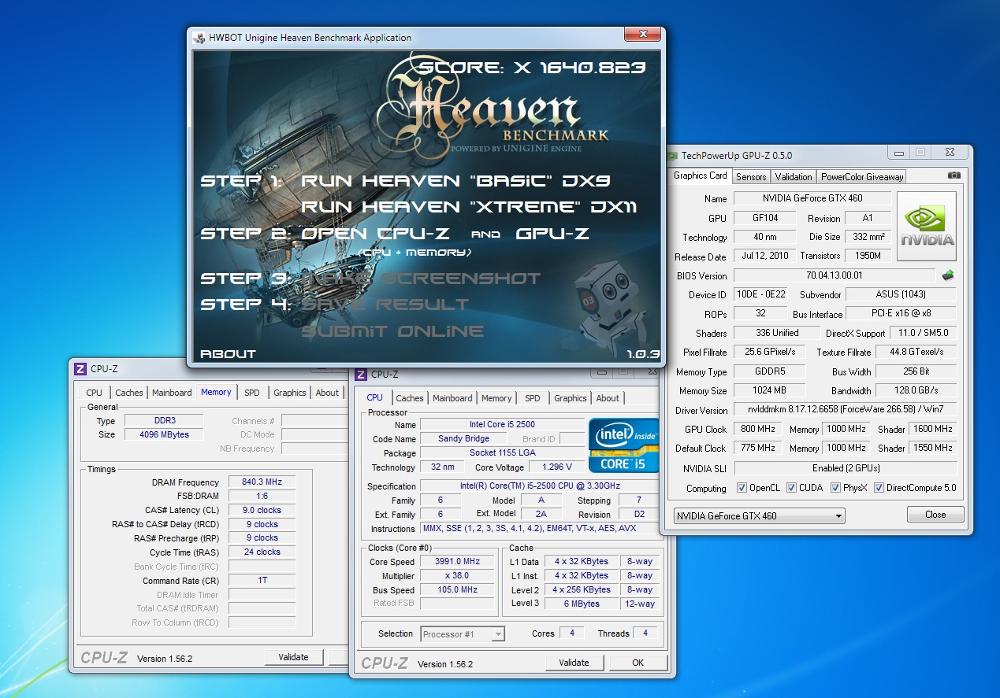Open SPD tab in CPU-Z processor window

(x=533, y=398)
